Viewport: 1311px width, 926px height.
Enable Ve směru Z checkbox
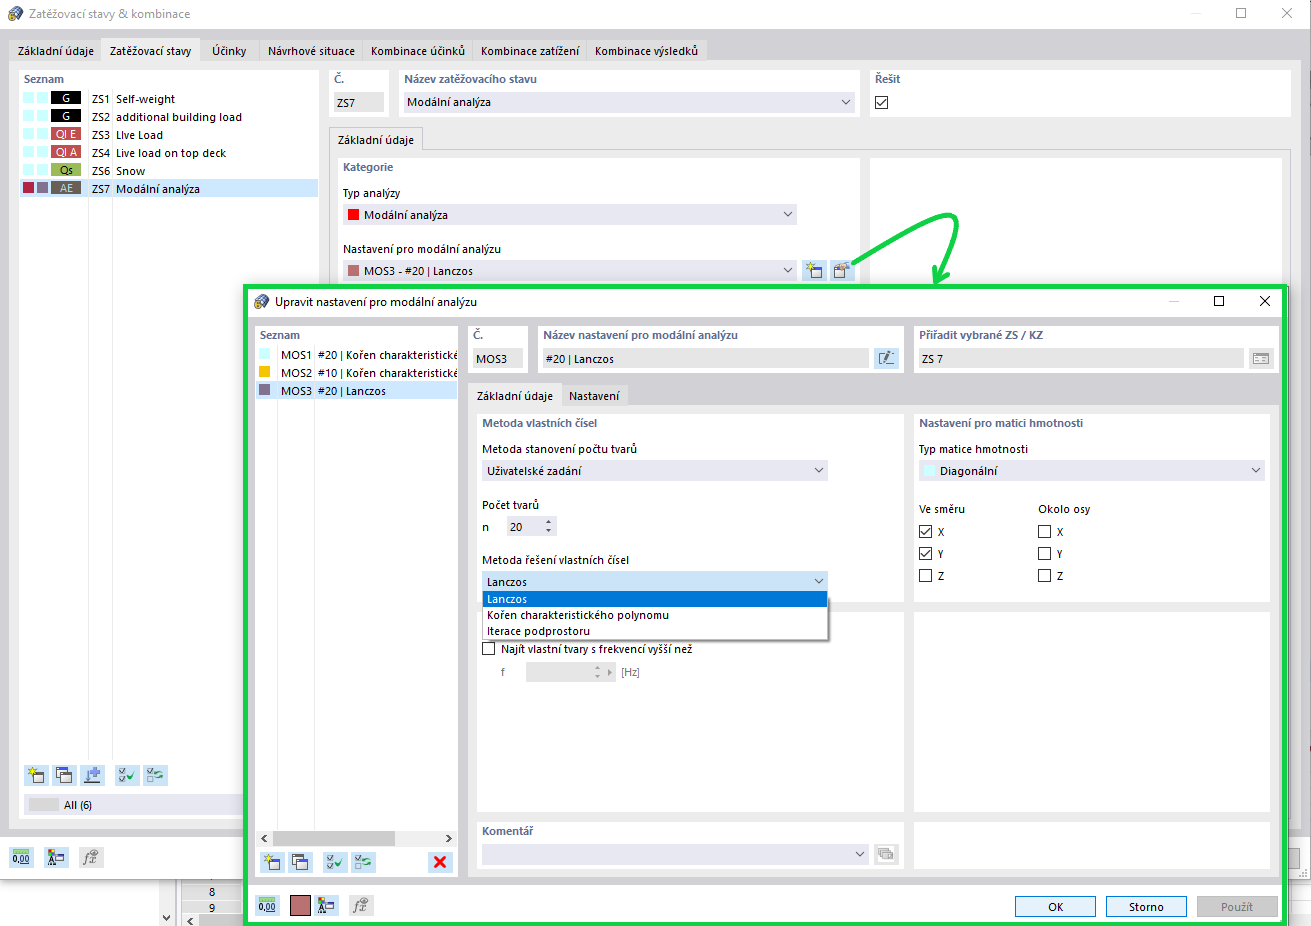tap(925, 576)
